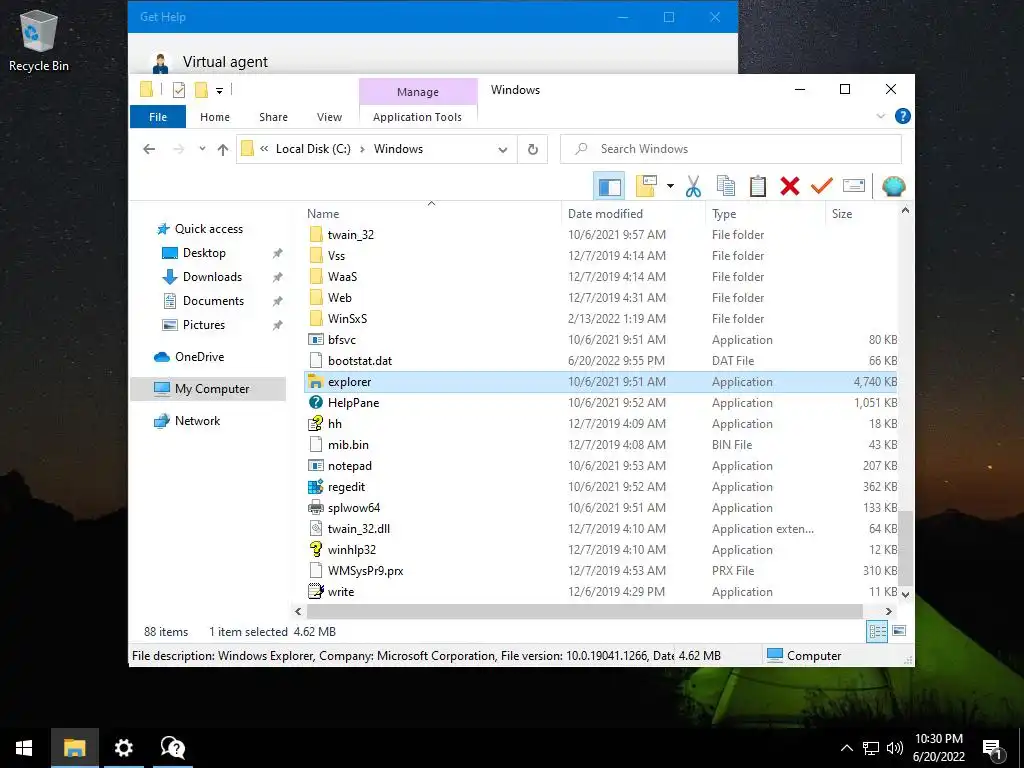Screen dimensions: 1024x768
Task: Go up one folder level arrow
Action: (223, 149)
